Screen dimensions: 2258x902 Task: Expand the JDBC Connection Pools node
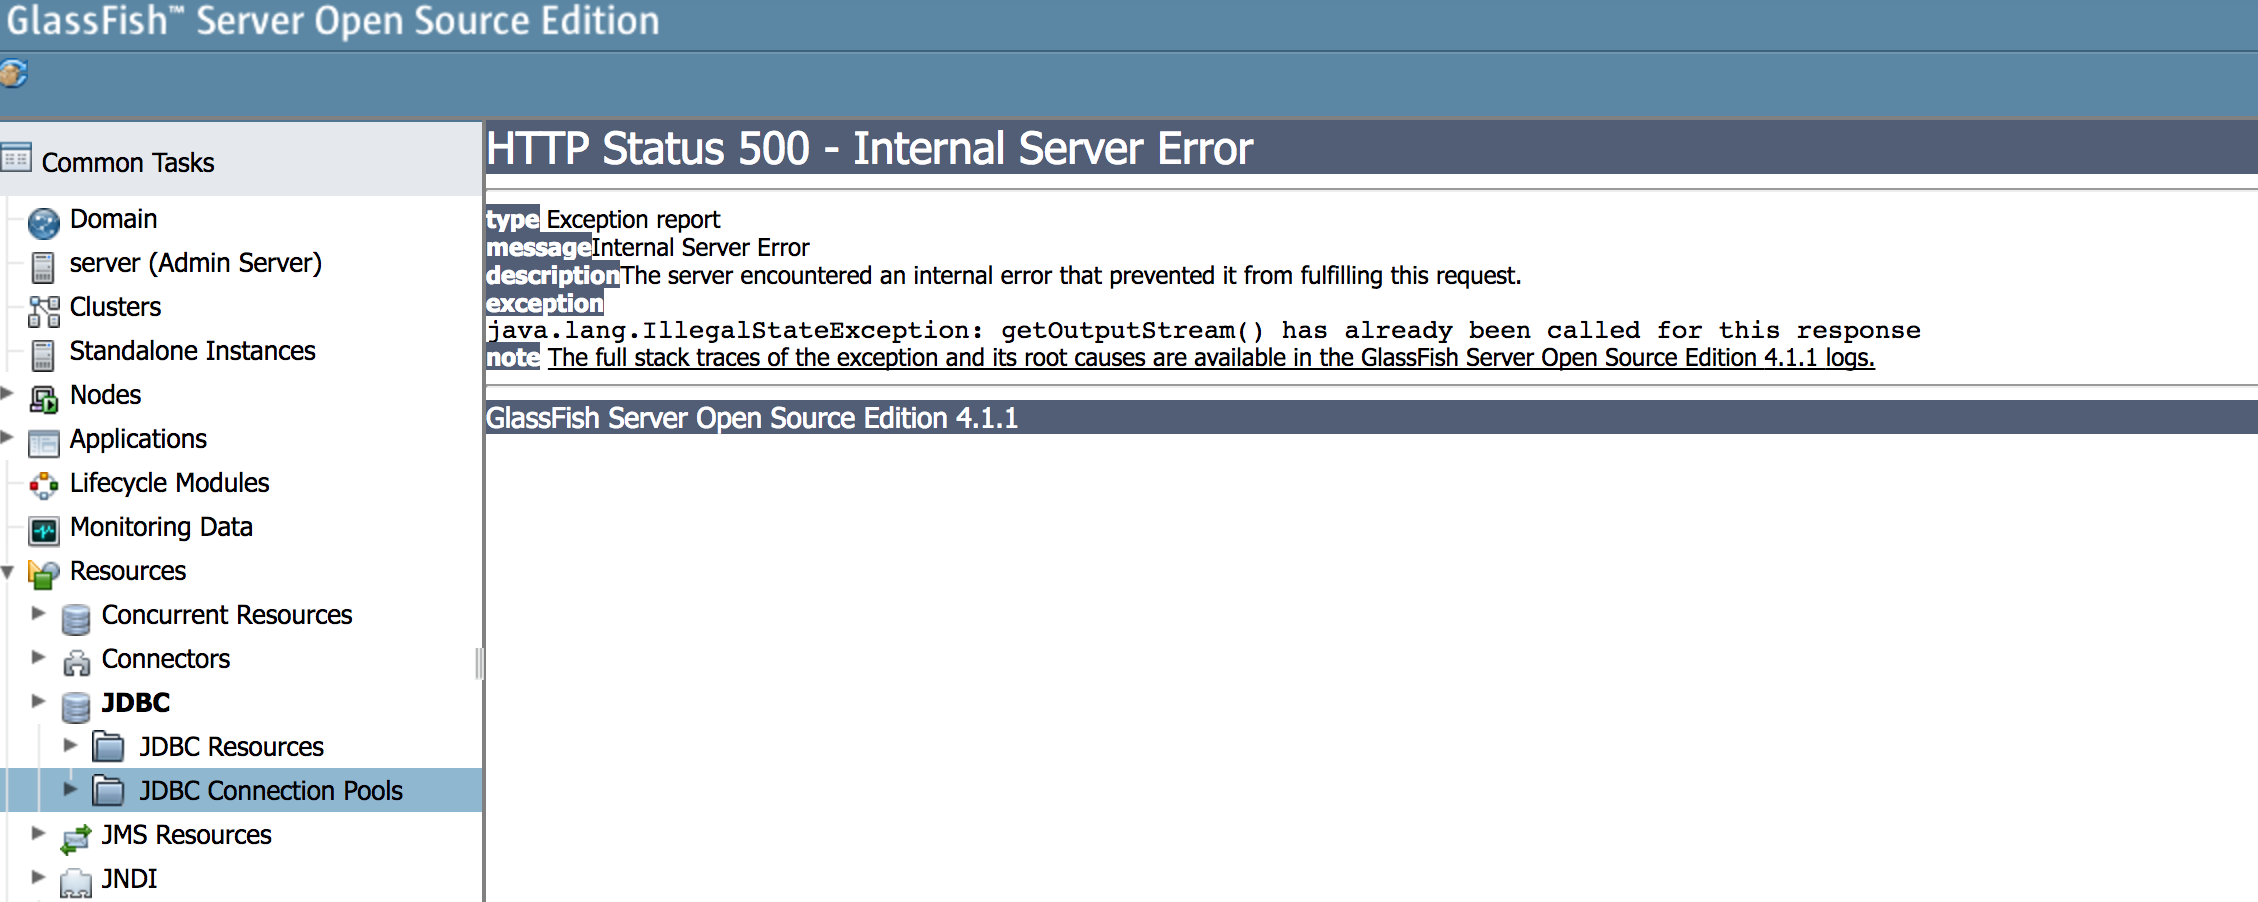click(70, 789)
